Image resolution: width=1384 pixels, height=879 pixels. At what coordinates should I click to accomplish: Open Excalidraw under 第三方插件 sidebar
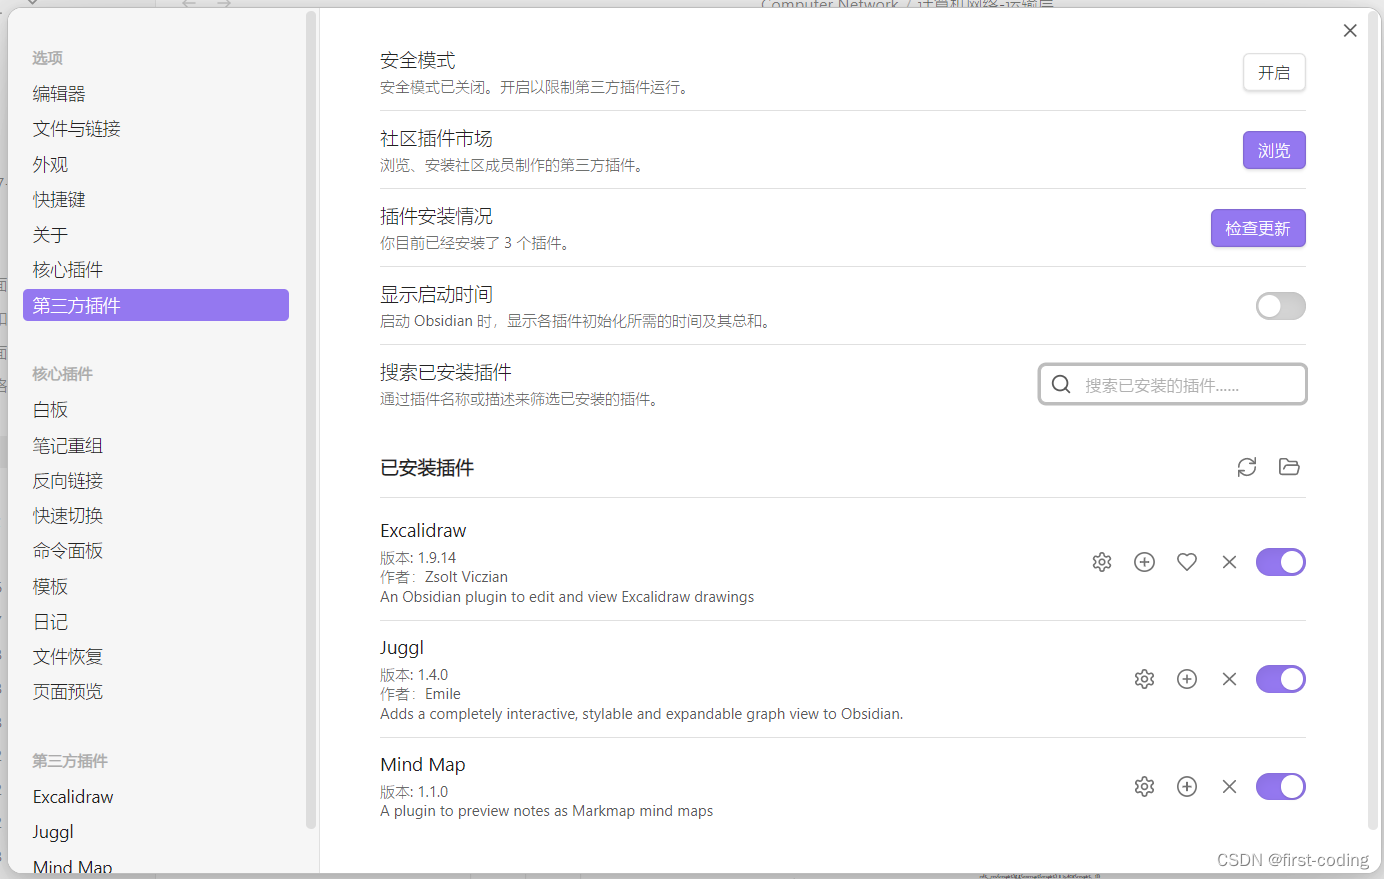[72, 796]
